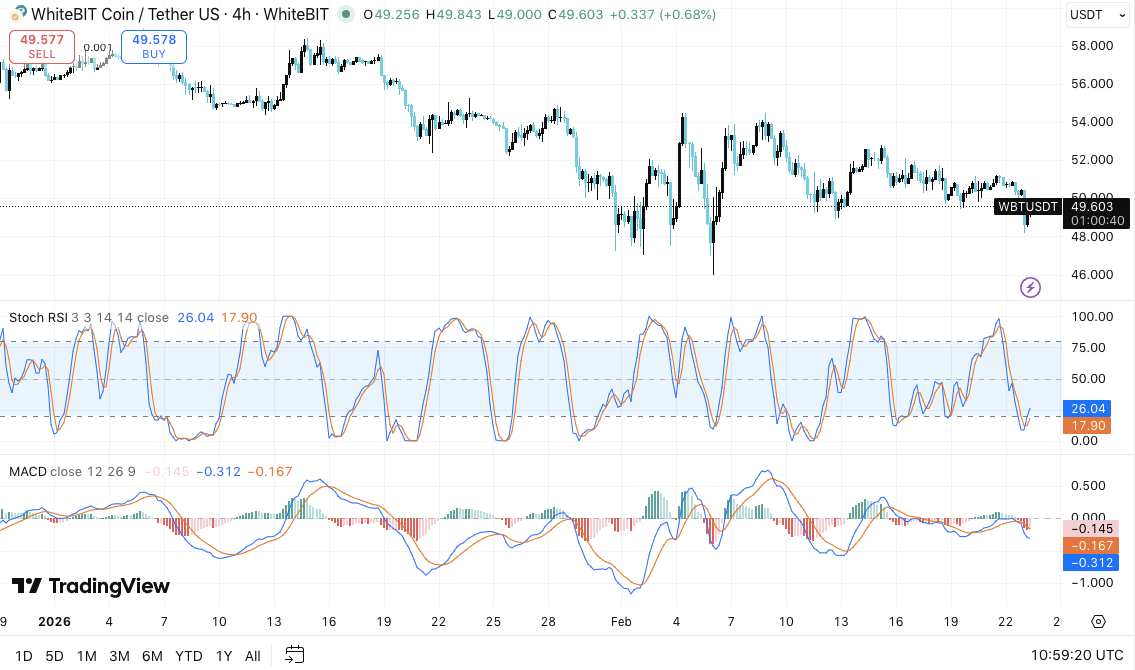Choose the 3M time range
Image resolution: width=1135 pixels, height=670 pixels.
[x=119, y=656]
